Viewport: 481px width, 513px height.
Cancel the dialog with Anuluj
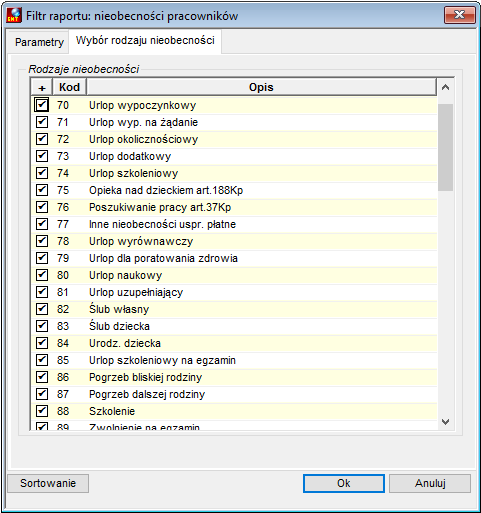point(430,483)
